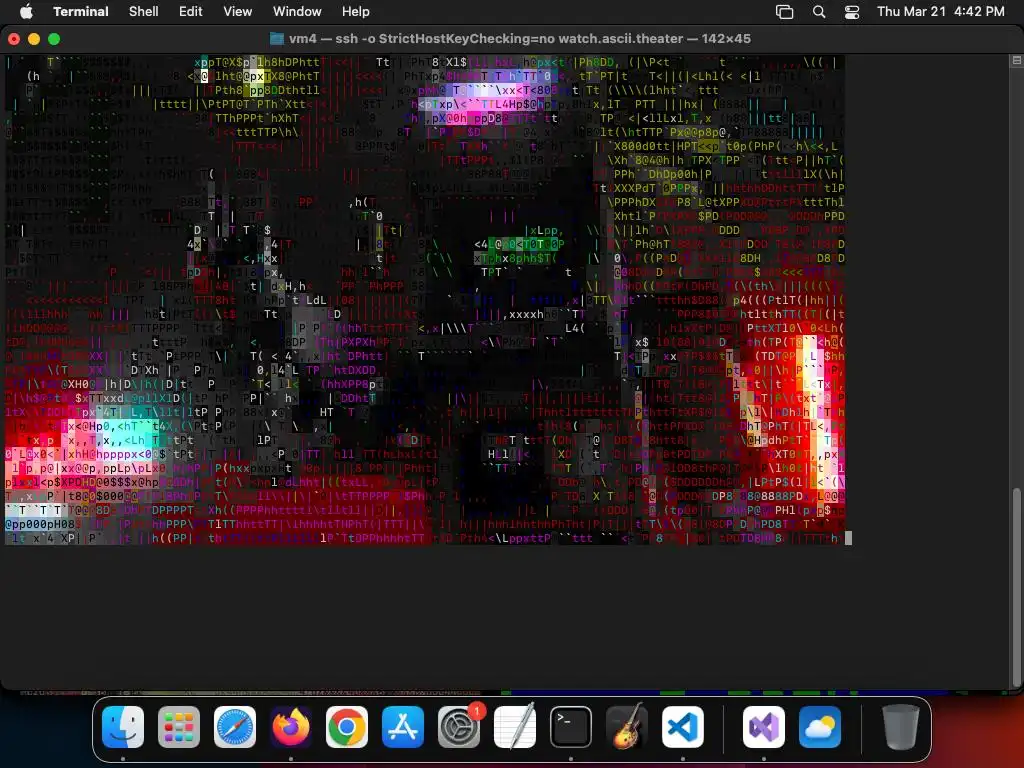Open System Settings with notification badge

459,727
